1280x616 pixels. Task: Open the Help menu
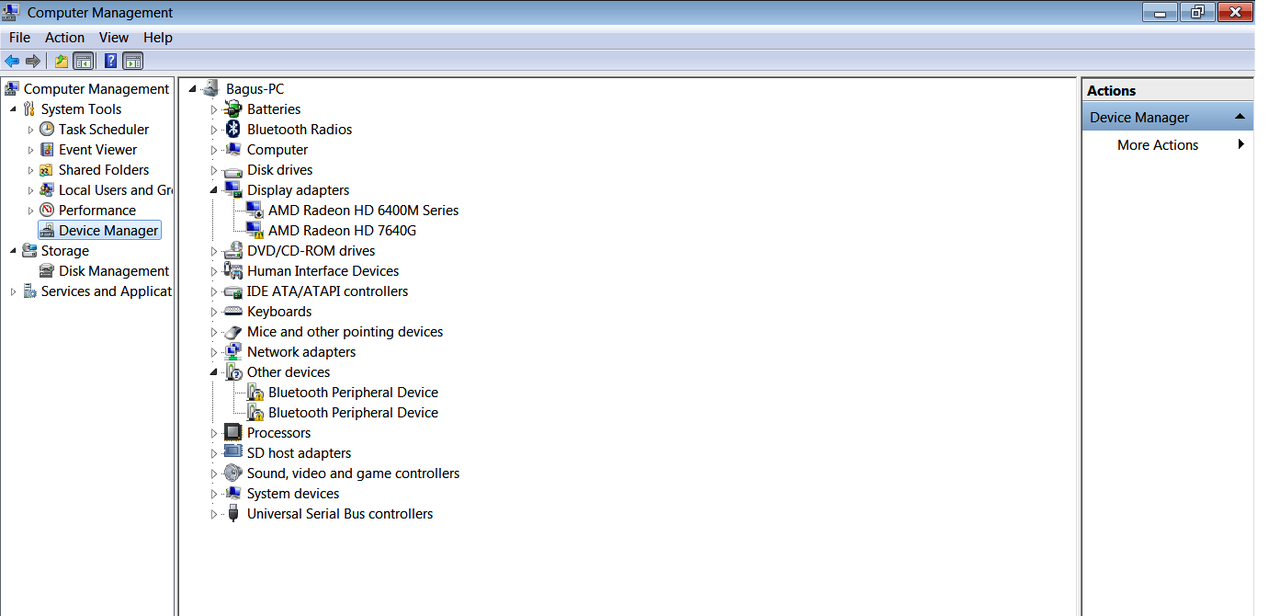coord(158,37)
